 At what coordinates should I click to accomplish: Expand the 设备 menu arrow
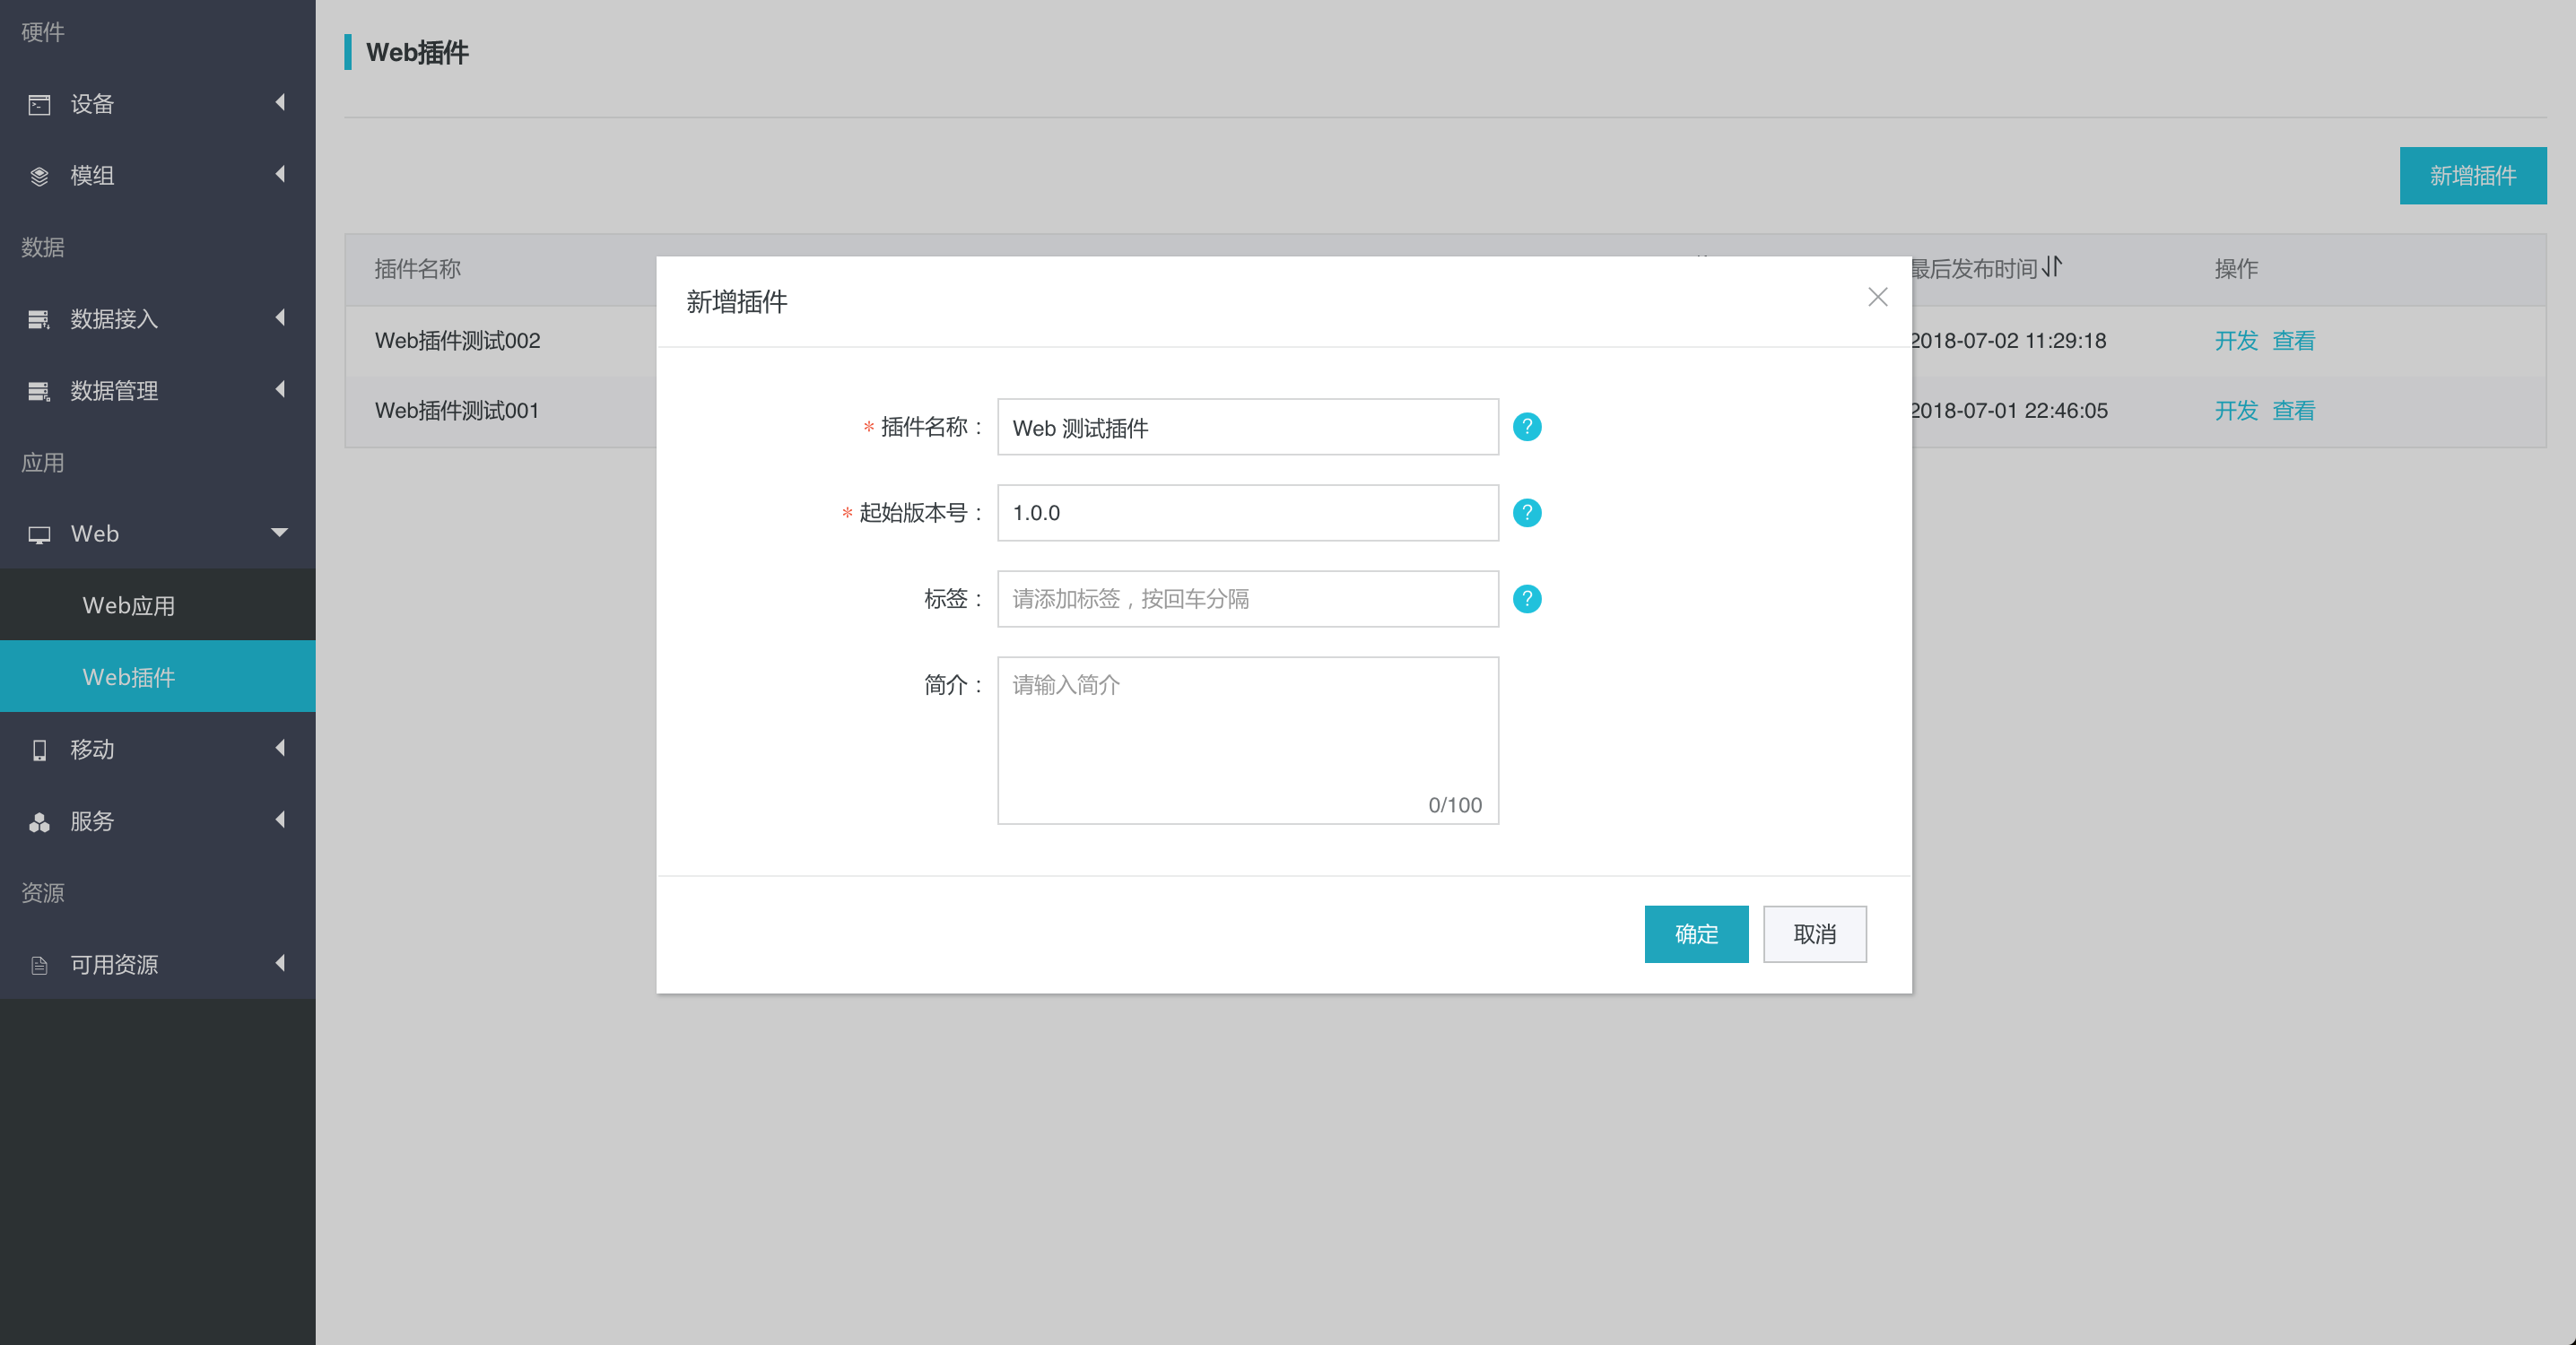tap(280, 102)
